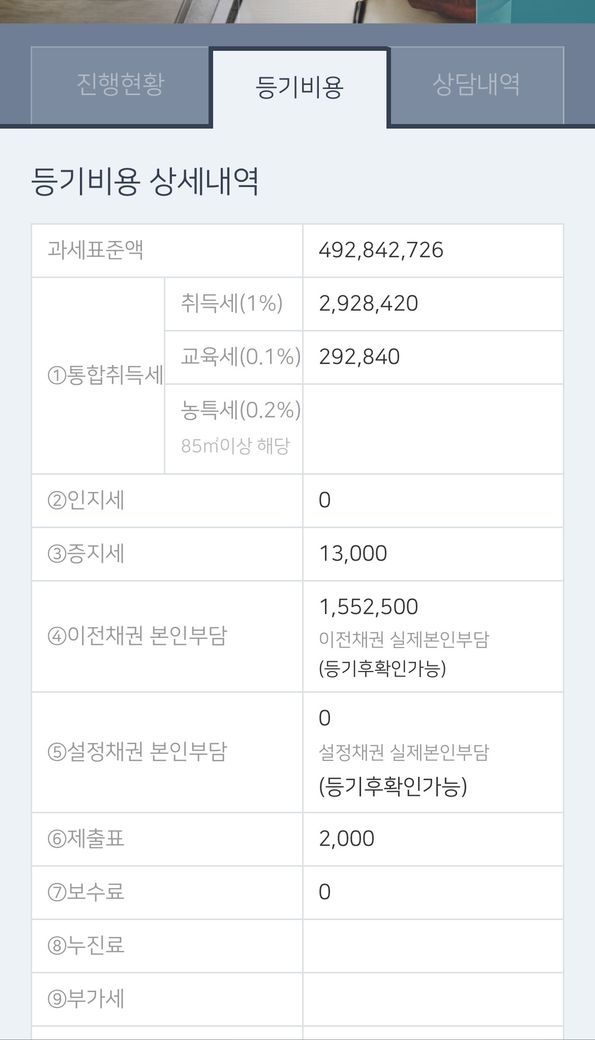Click the empty ⑧누진료 value cell
This screenshot has width=595, height=1040.
tap(432, 946)
